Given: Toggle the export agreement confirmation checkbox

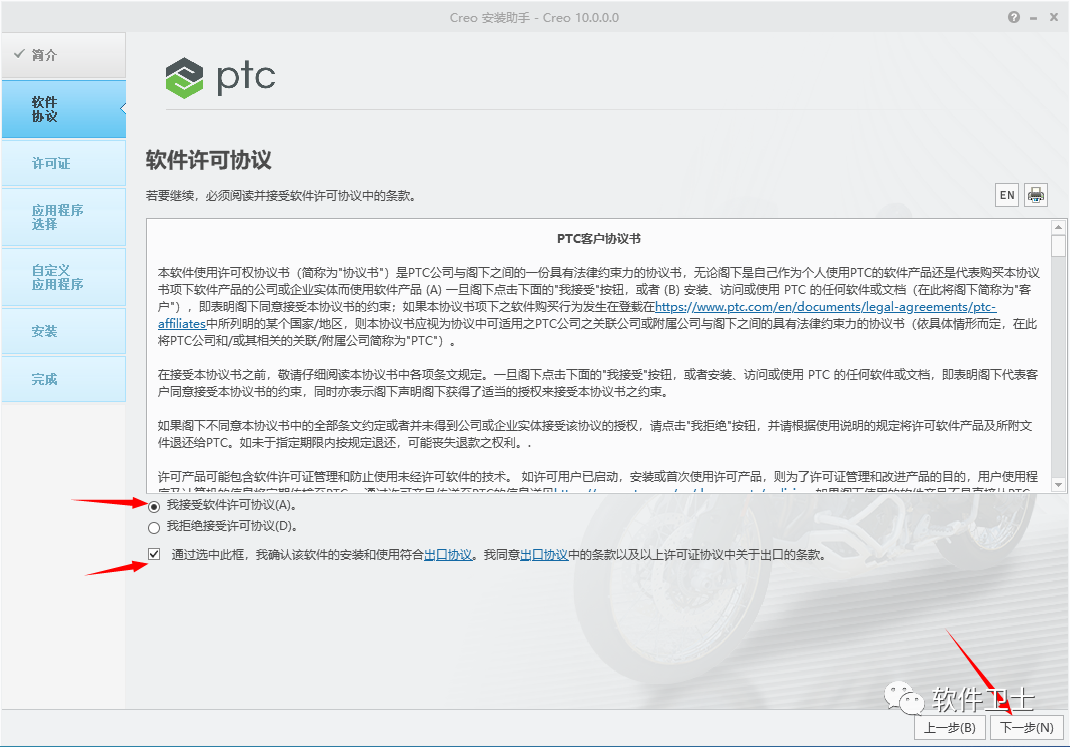Looking at the screenshot, I should point(154,554).
